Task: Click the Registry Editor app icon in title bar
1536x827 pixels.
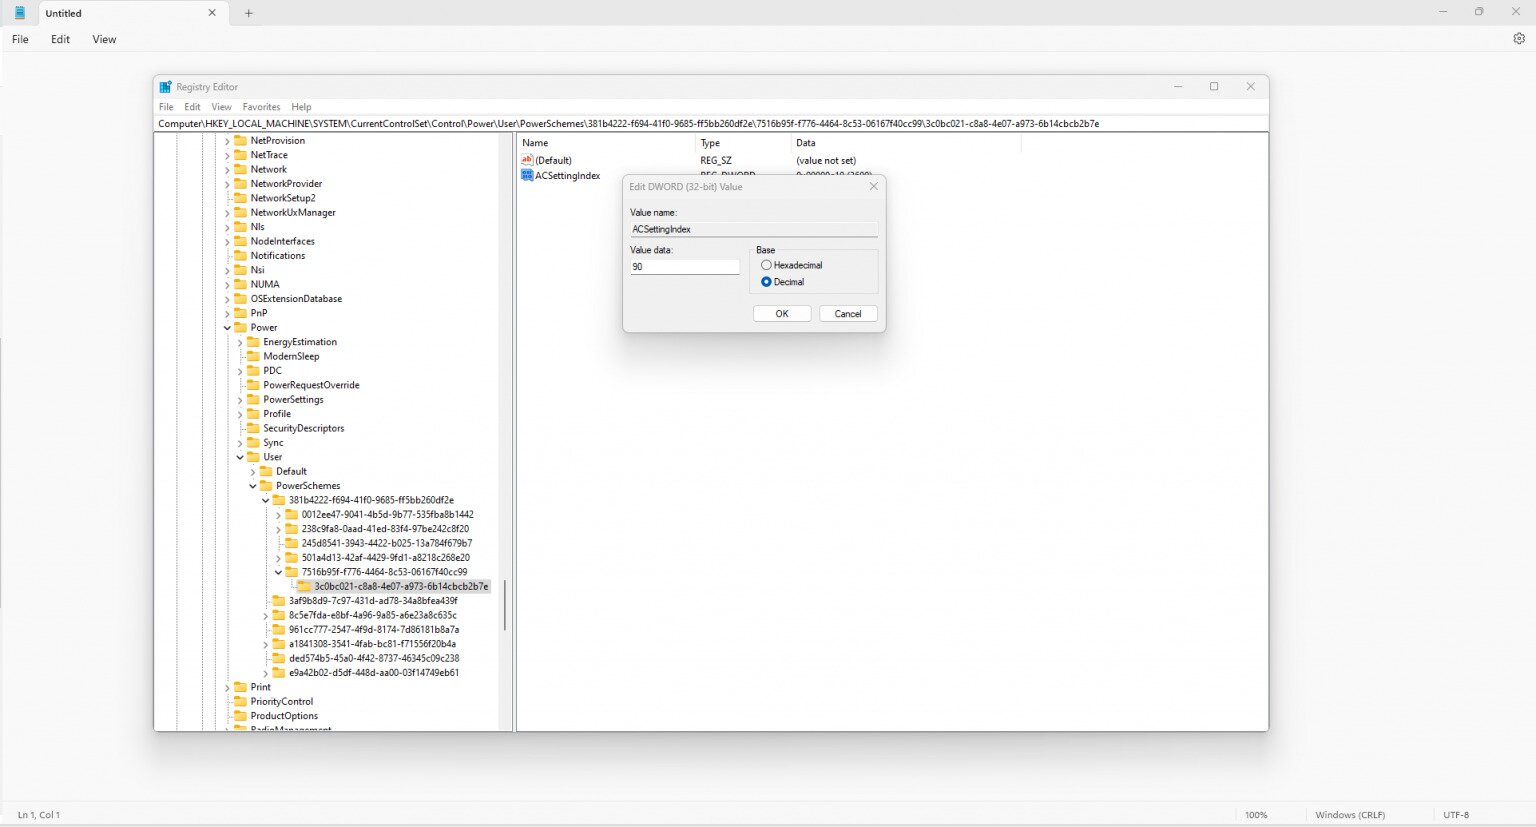Action: point(165,87)
